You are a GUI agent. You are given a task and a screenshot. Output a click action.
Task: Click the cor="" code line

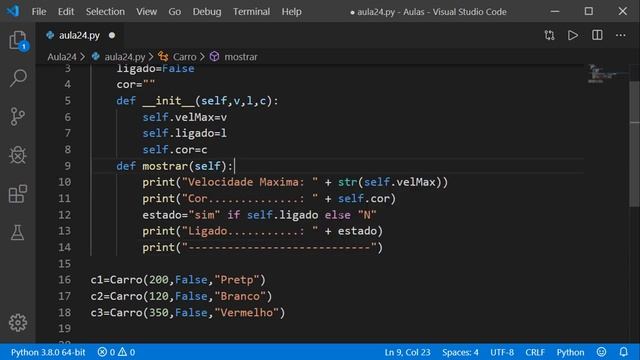[136, 84]
